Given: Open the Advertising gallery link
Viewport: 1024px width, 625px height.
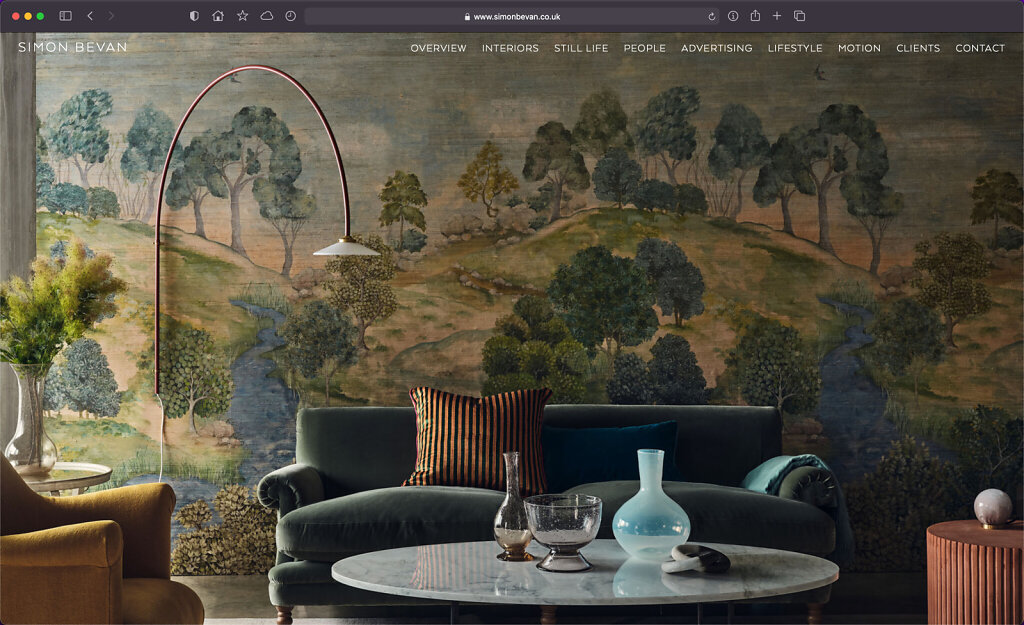Looking at the screenshot, I should (716, 48).
